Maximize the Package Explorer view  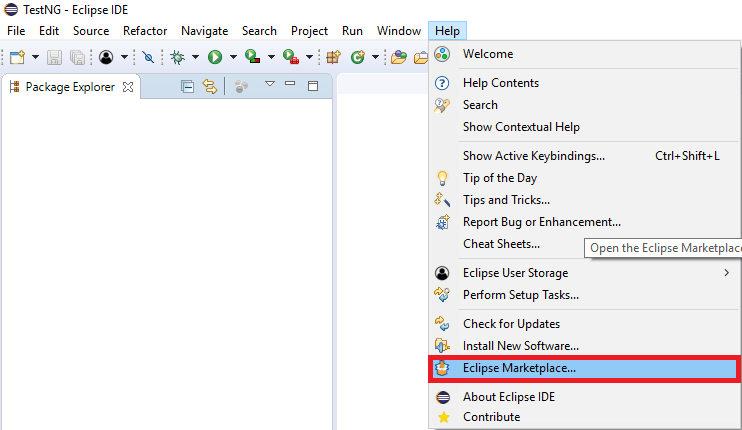pyautogui.click(x=313, y=86)
